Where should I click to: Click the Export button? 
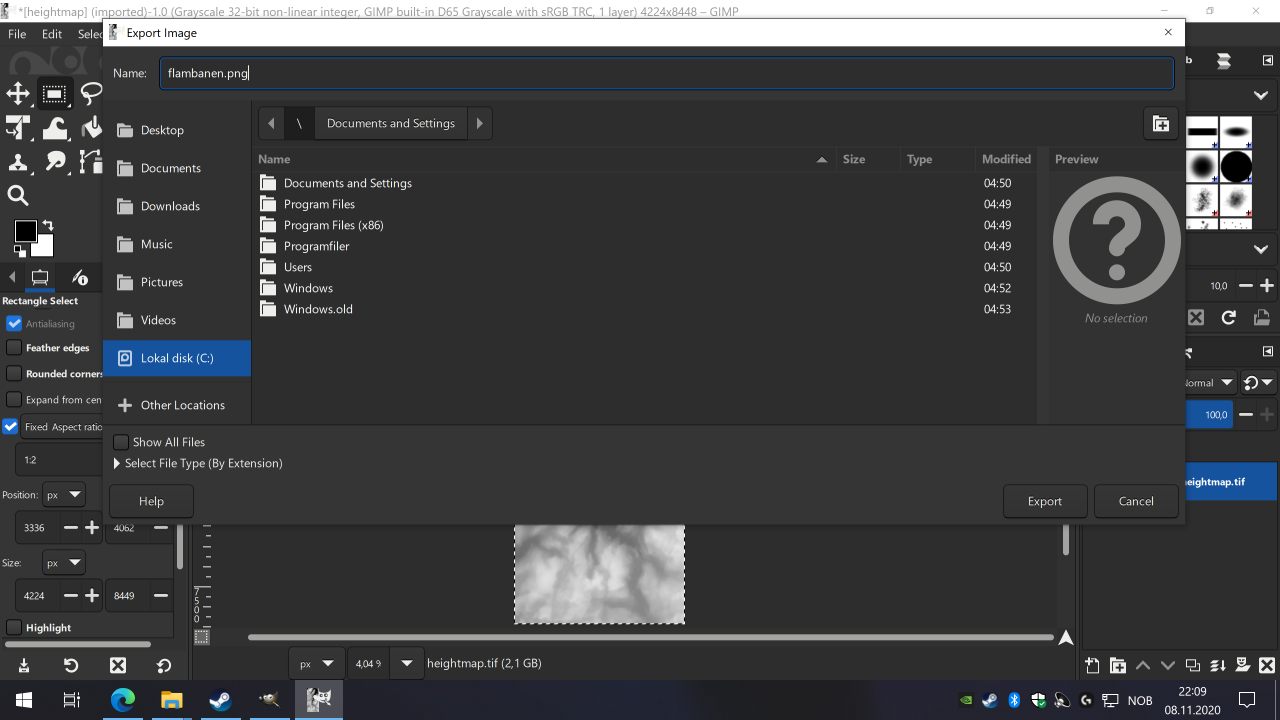tap(1044, 501)
